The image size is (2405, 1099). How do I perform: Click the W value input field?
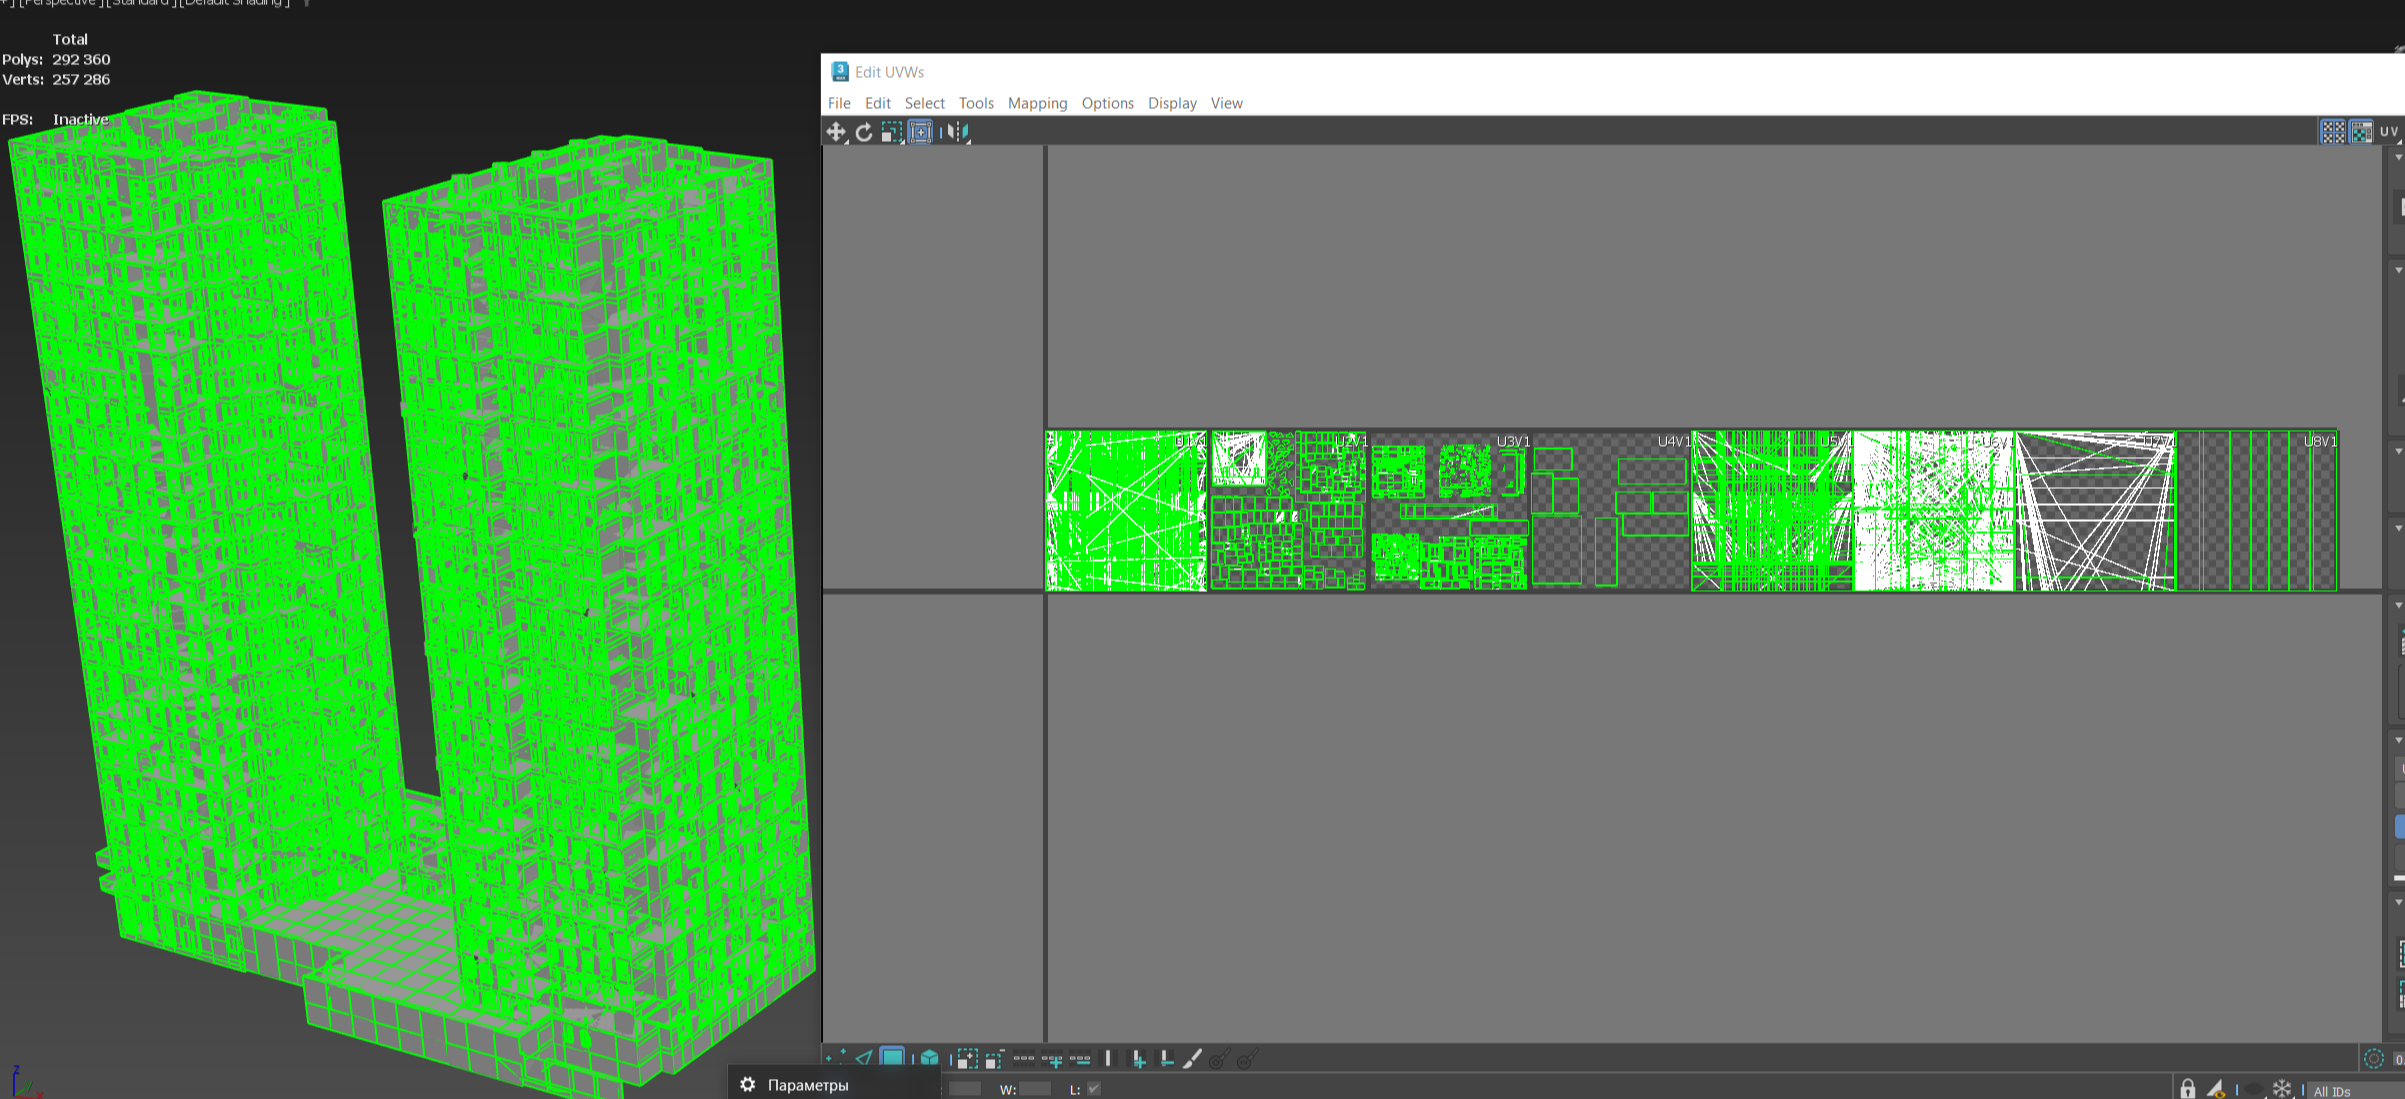coord(1035,1089)
